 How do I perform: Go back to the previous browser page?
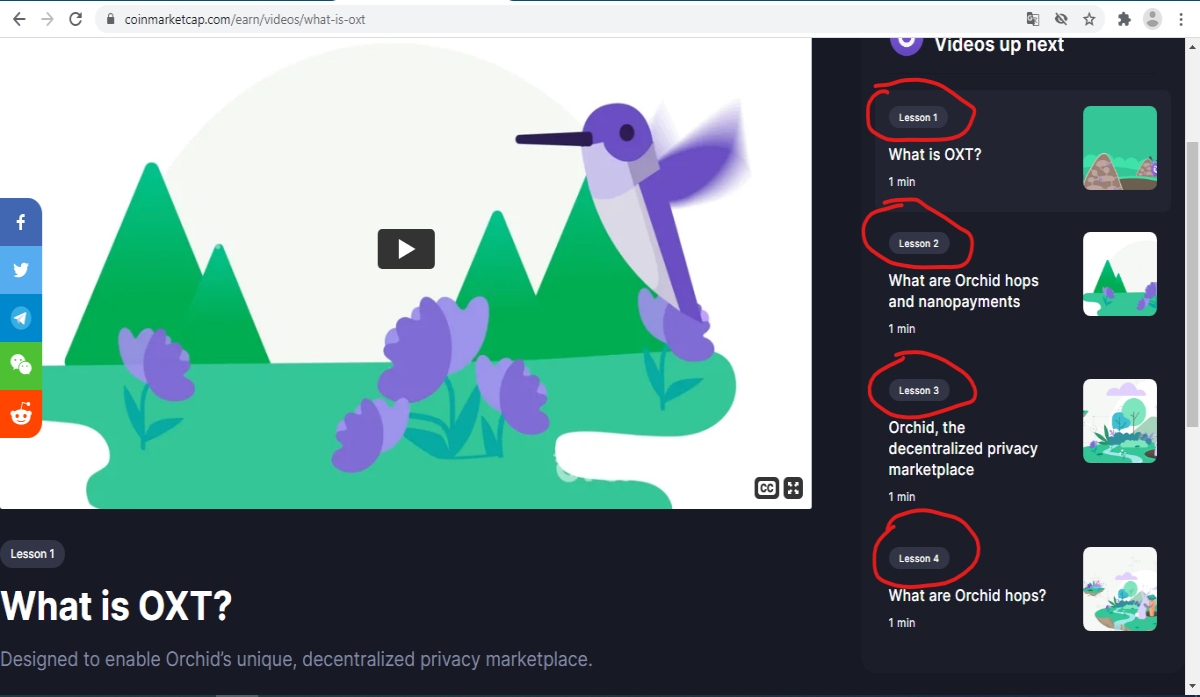[19, 19]
